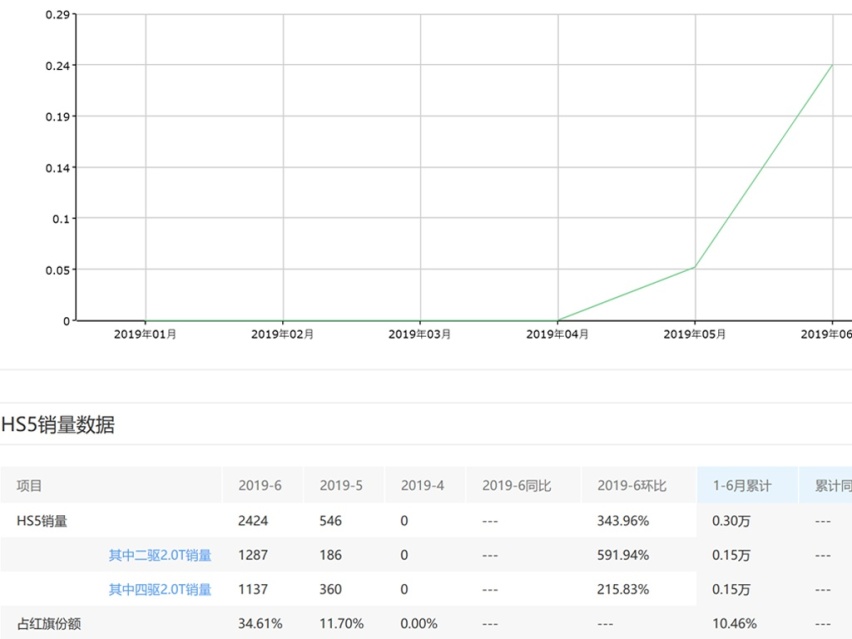Image resolution: width=852 pixels, height=639 pixels.
Task: Open the 其中二驱2.0T销量 link
Action: 160,555
